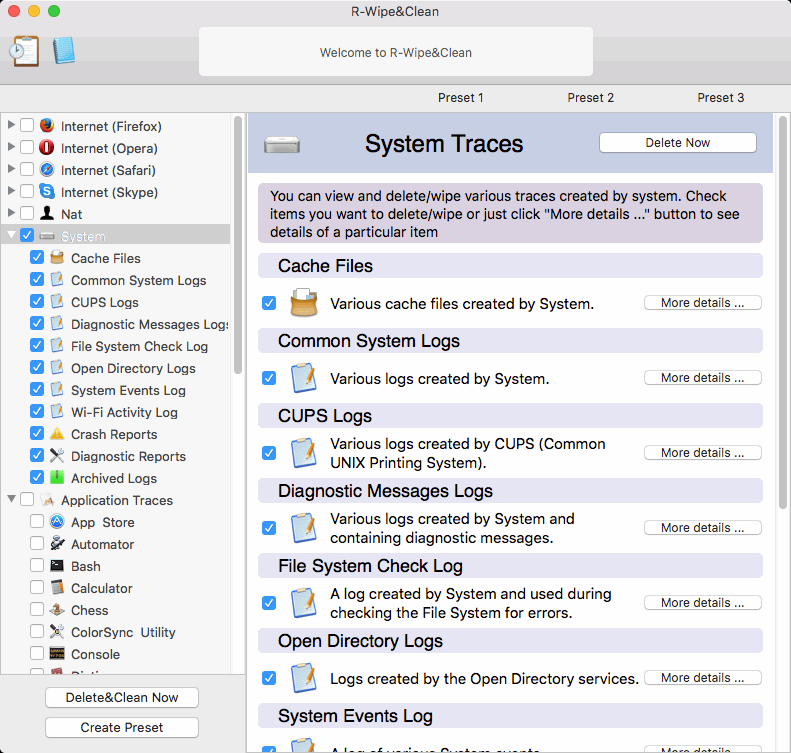
Task: Click the Console icon
Action: [57, 653]
